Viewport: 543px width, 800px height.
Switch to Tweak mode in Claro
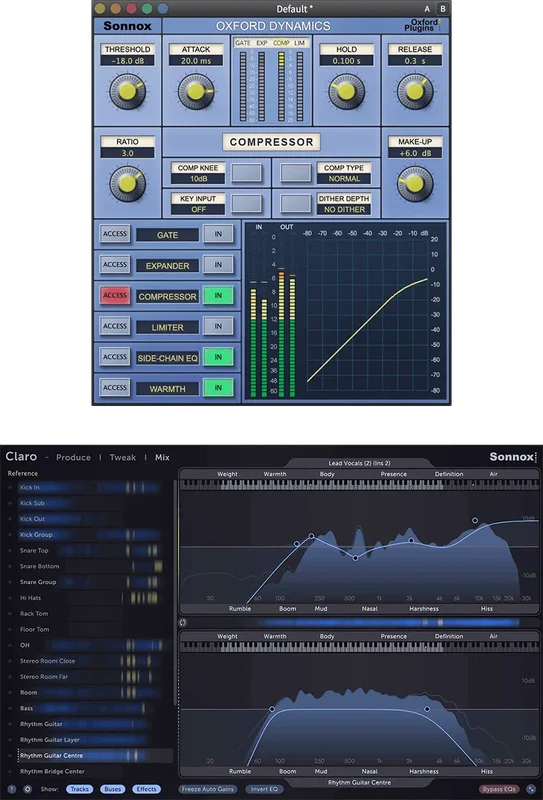point(123,458)
